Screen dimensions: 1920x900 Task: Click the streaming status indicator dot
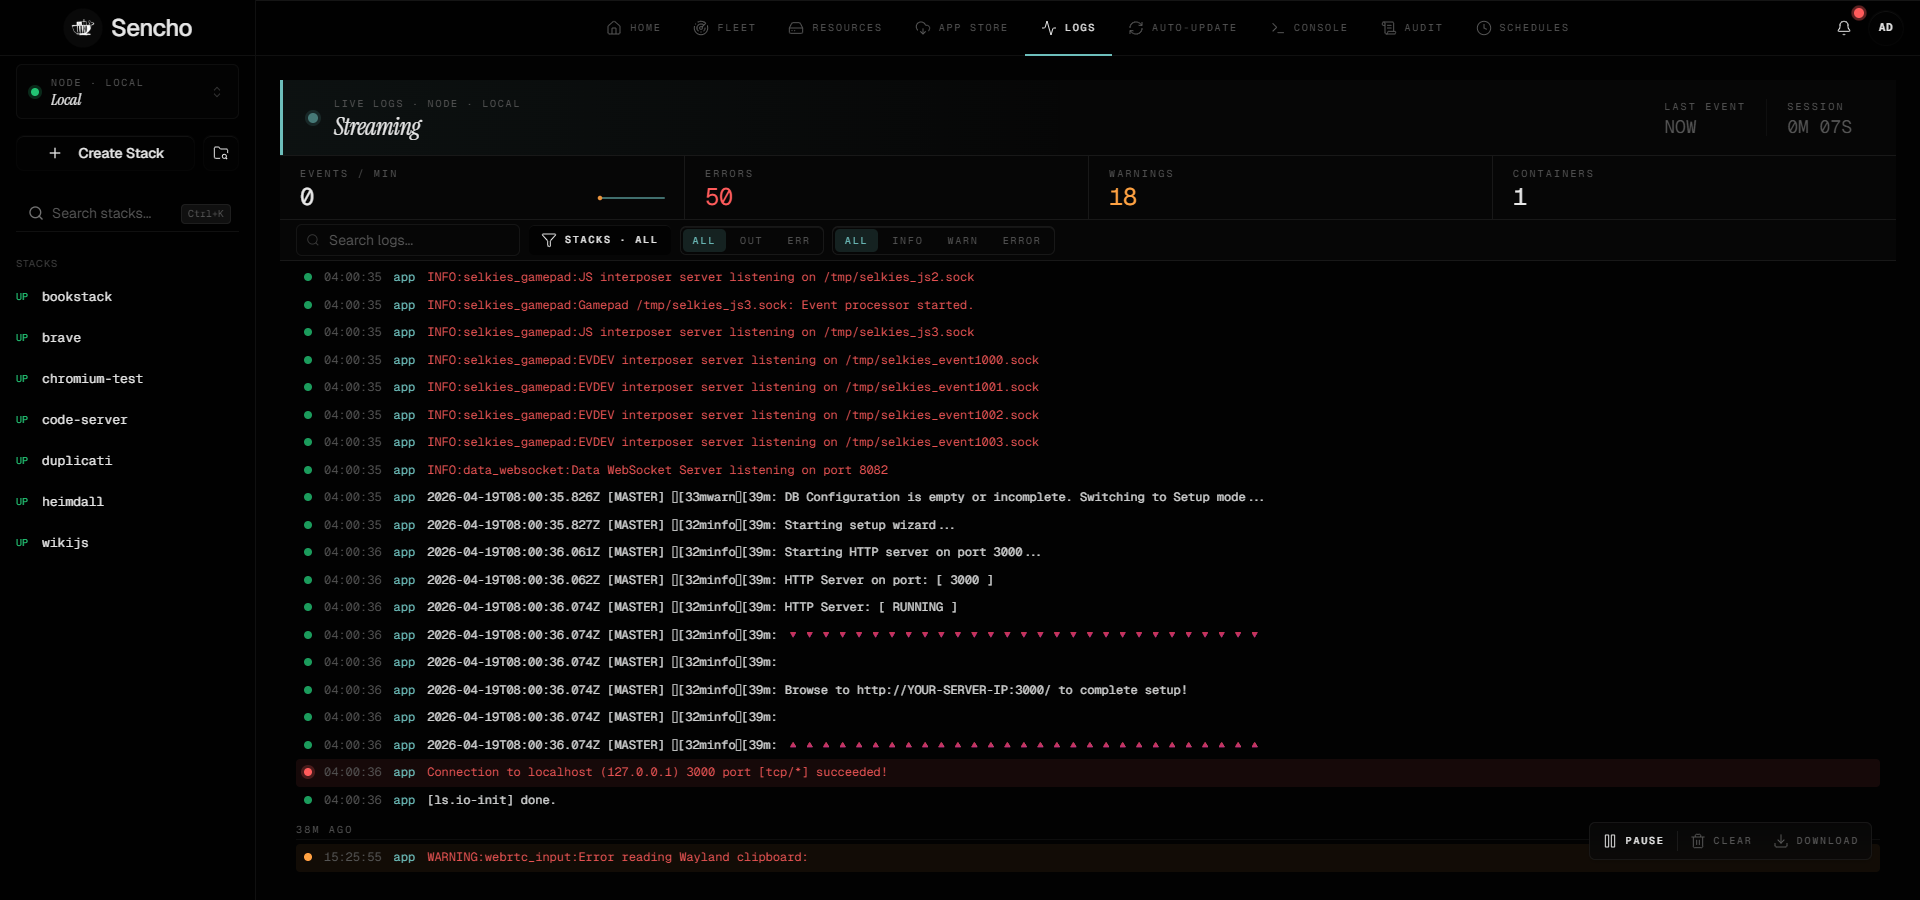pyautogui.click(x=313, y=118)
